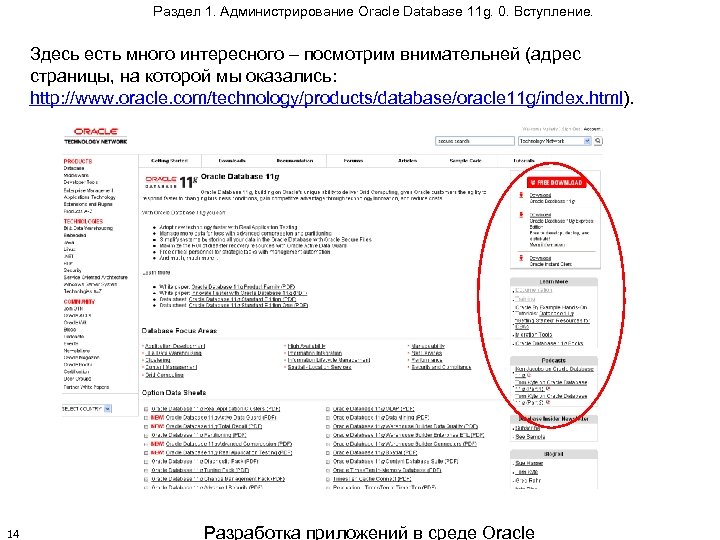Focus the secure search input field
The height and width of the screenshot is (540, 720).
click(475, 141)
